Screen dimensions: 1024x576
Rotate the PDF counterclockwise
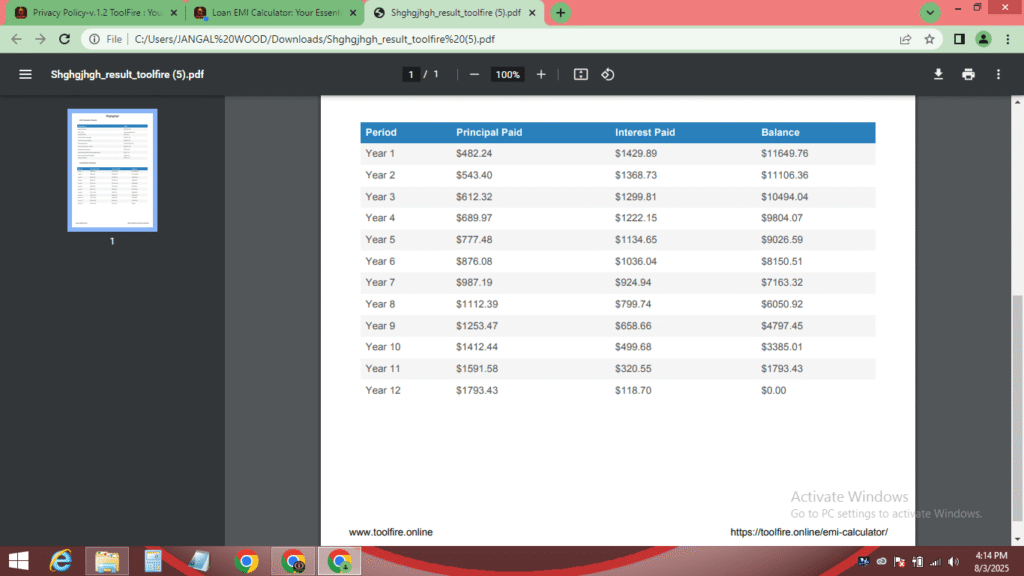pos(607,74)
